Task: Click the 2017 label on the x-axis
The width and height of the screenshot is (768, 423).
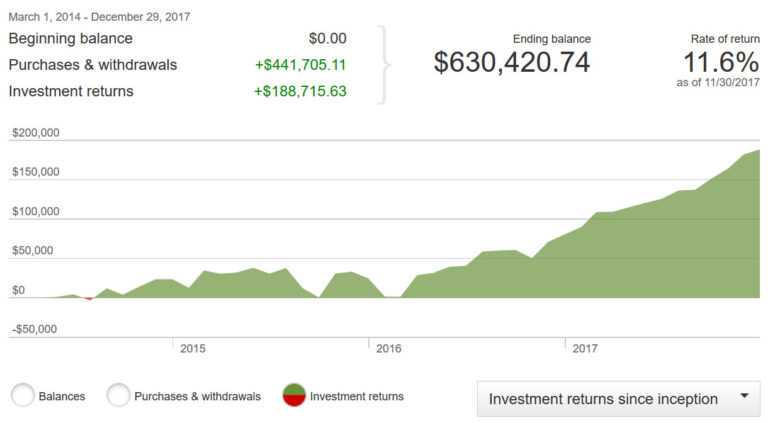Action: click(584, 349)
